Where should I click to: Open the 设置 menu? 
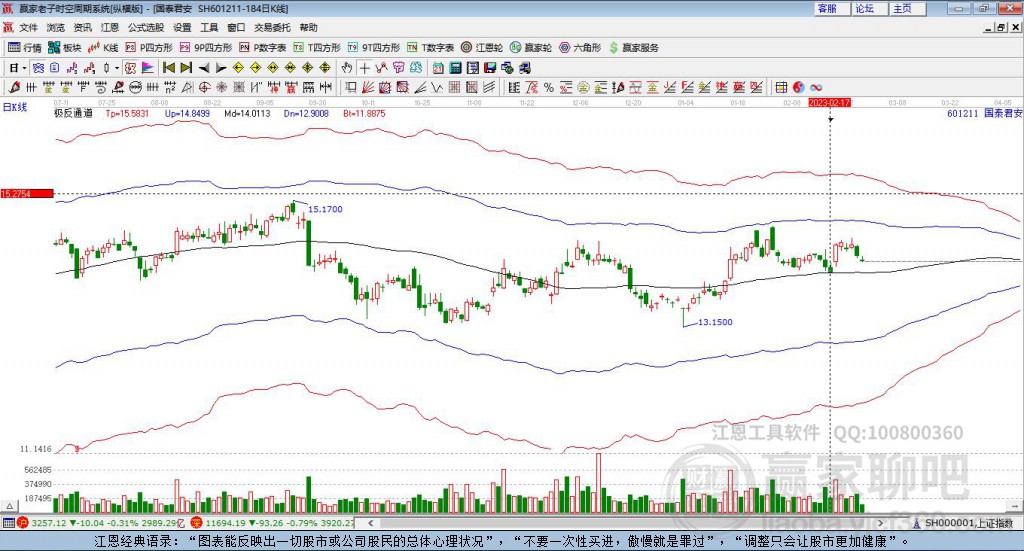pyautogui.click(x=182, y=27)
